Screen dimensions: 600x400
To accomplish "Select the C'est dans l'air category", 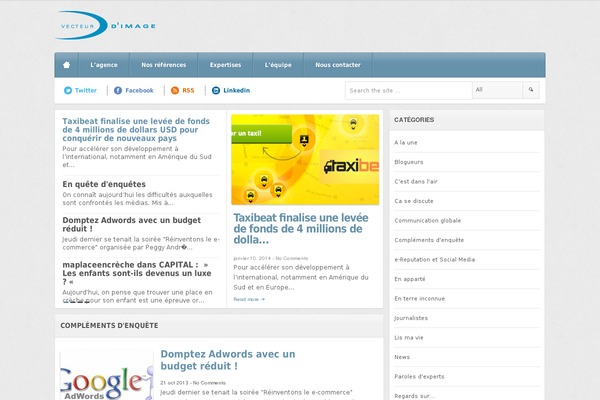I will (x=416, y=181).
